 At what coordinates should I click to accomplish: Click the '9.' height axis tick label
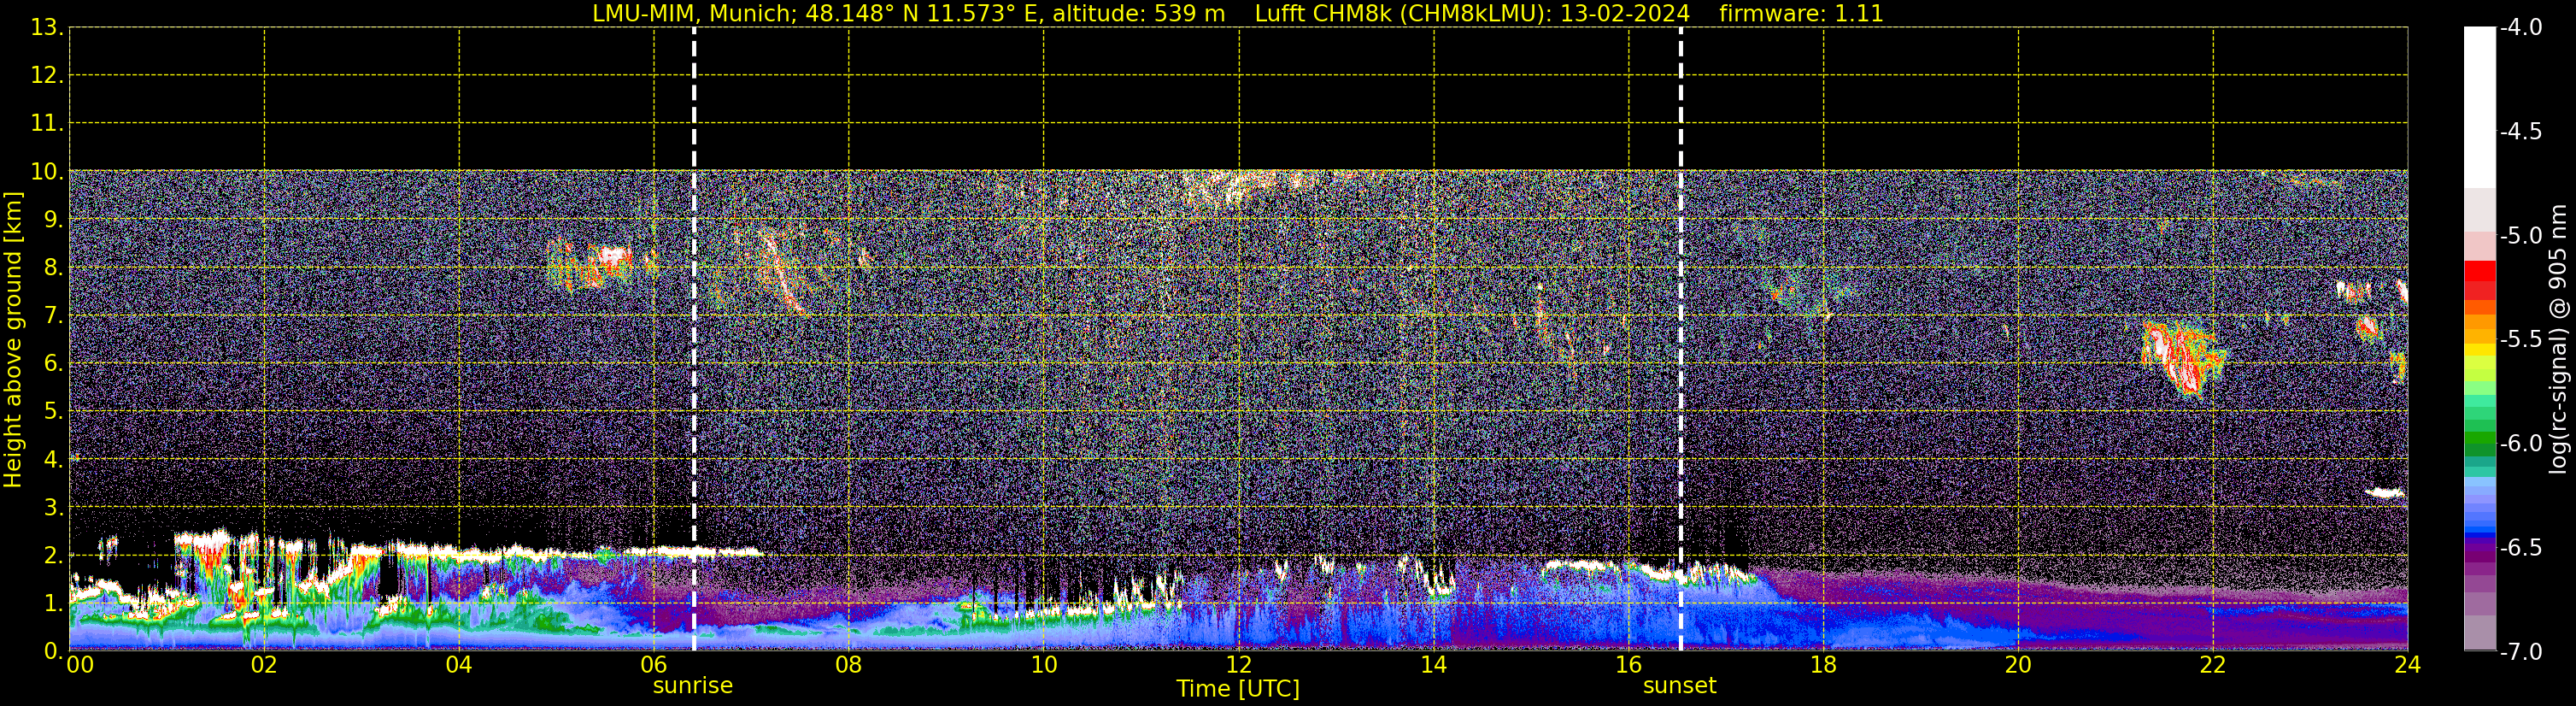53,219
